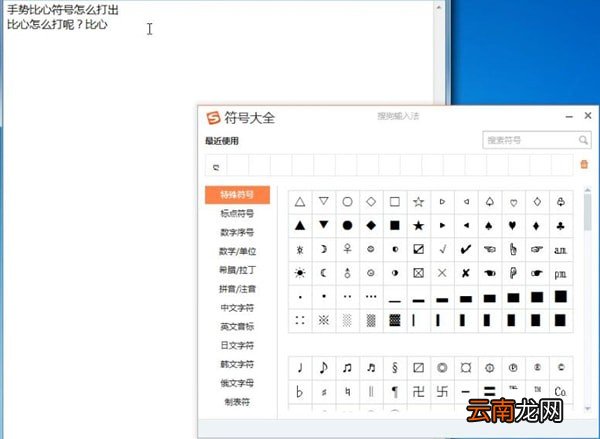Viewport: 600px width, 439px height.
Task: Insert the pilcrow paragraph symbol ¶
Action: pos(395,392)
